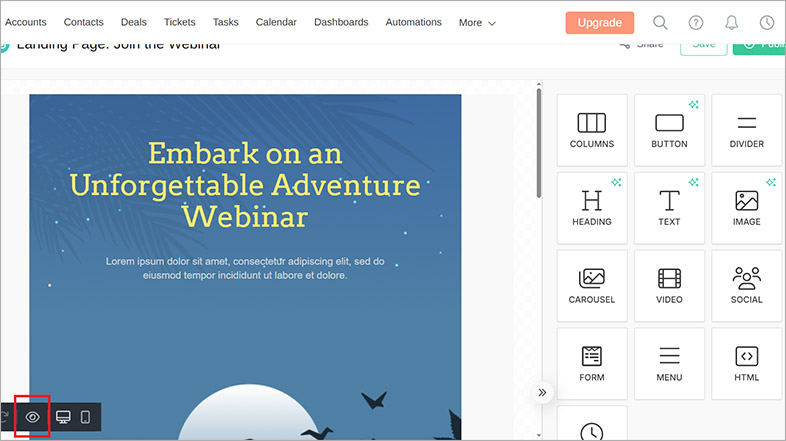The height and width of the screenshot is (441, 786).
Task: Click the Upgrade button
Action: (600, 23)
